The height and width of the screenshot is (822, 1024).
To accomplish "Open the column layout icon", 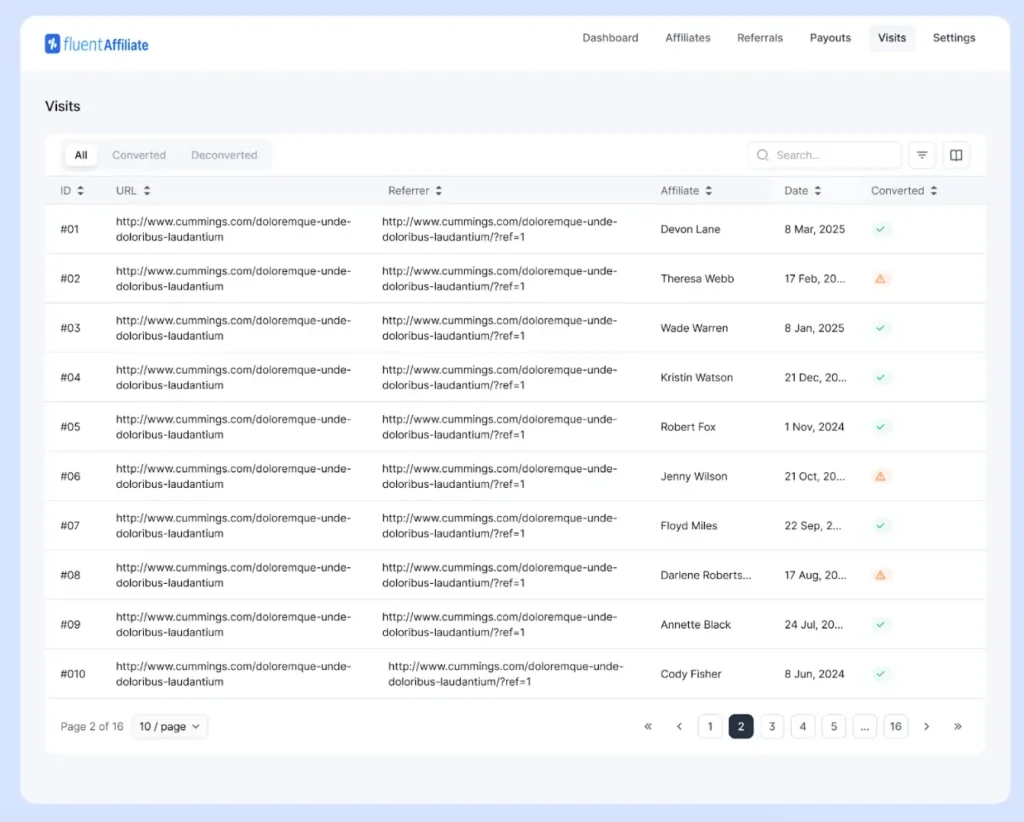I will click(x=955, y=155).
